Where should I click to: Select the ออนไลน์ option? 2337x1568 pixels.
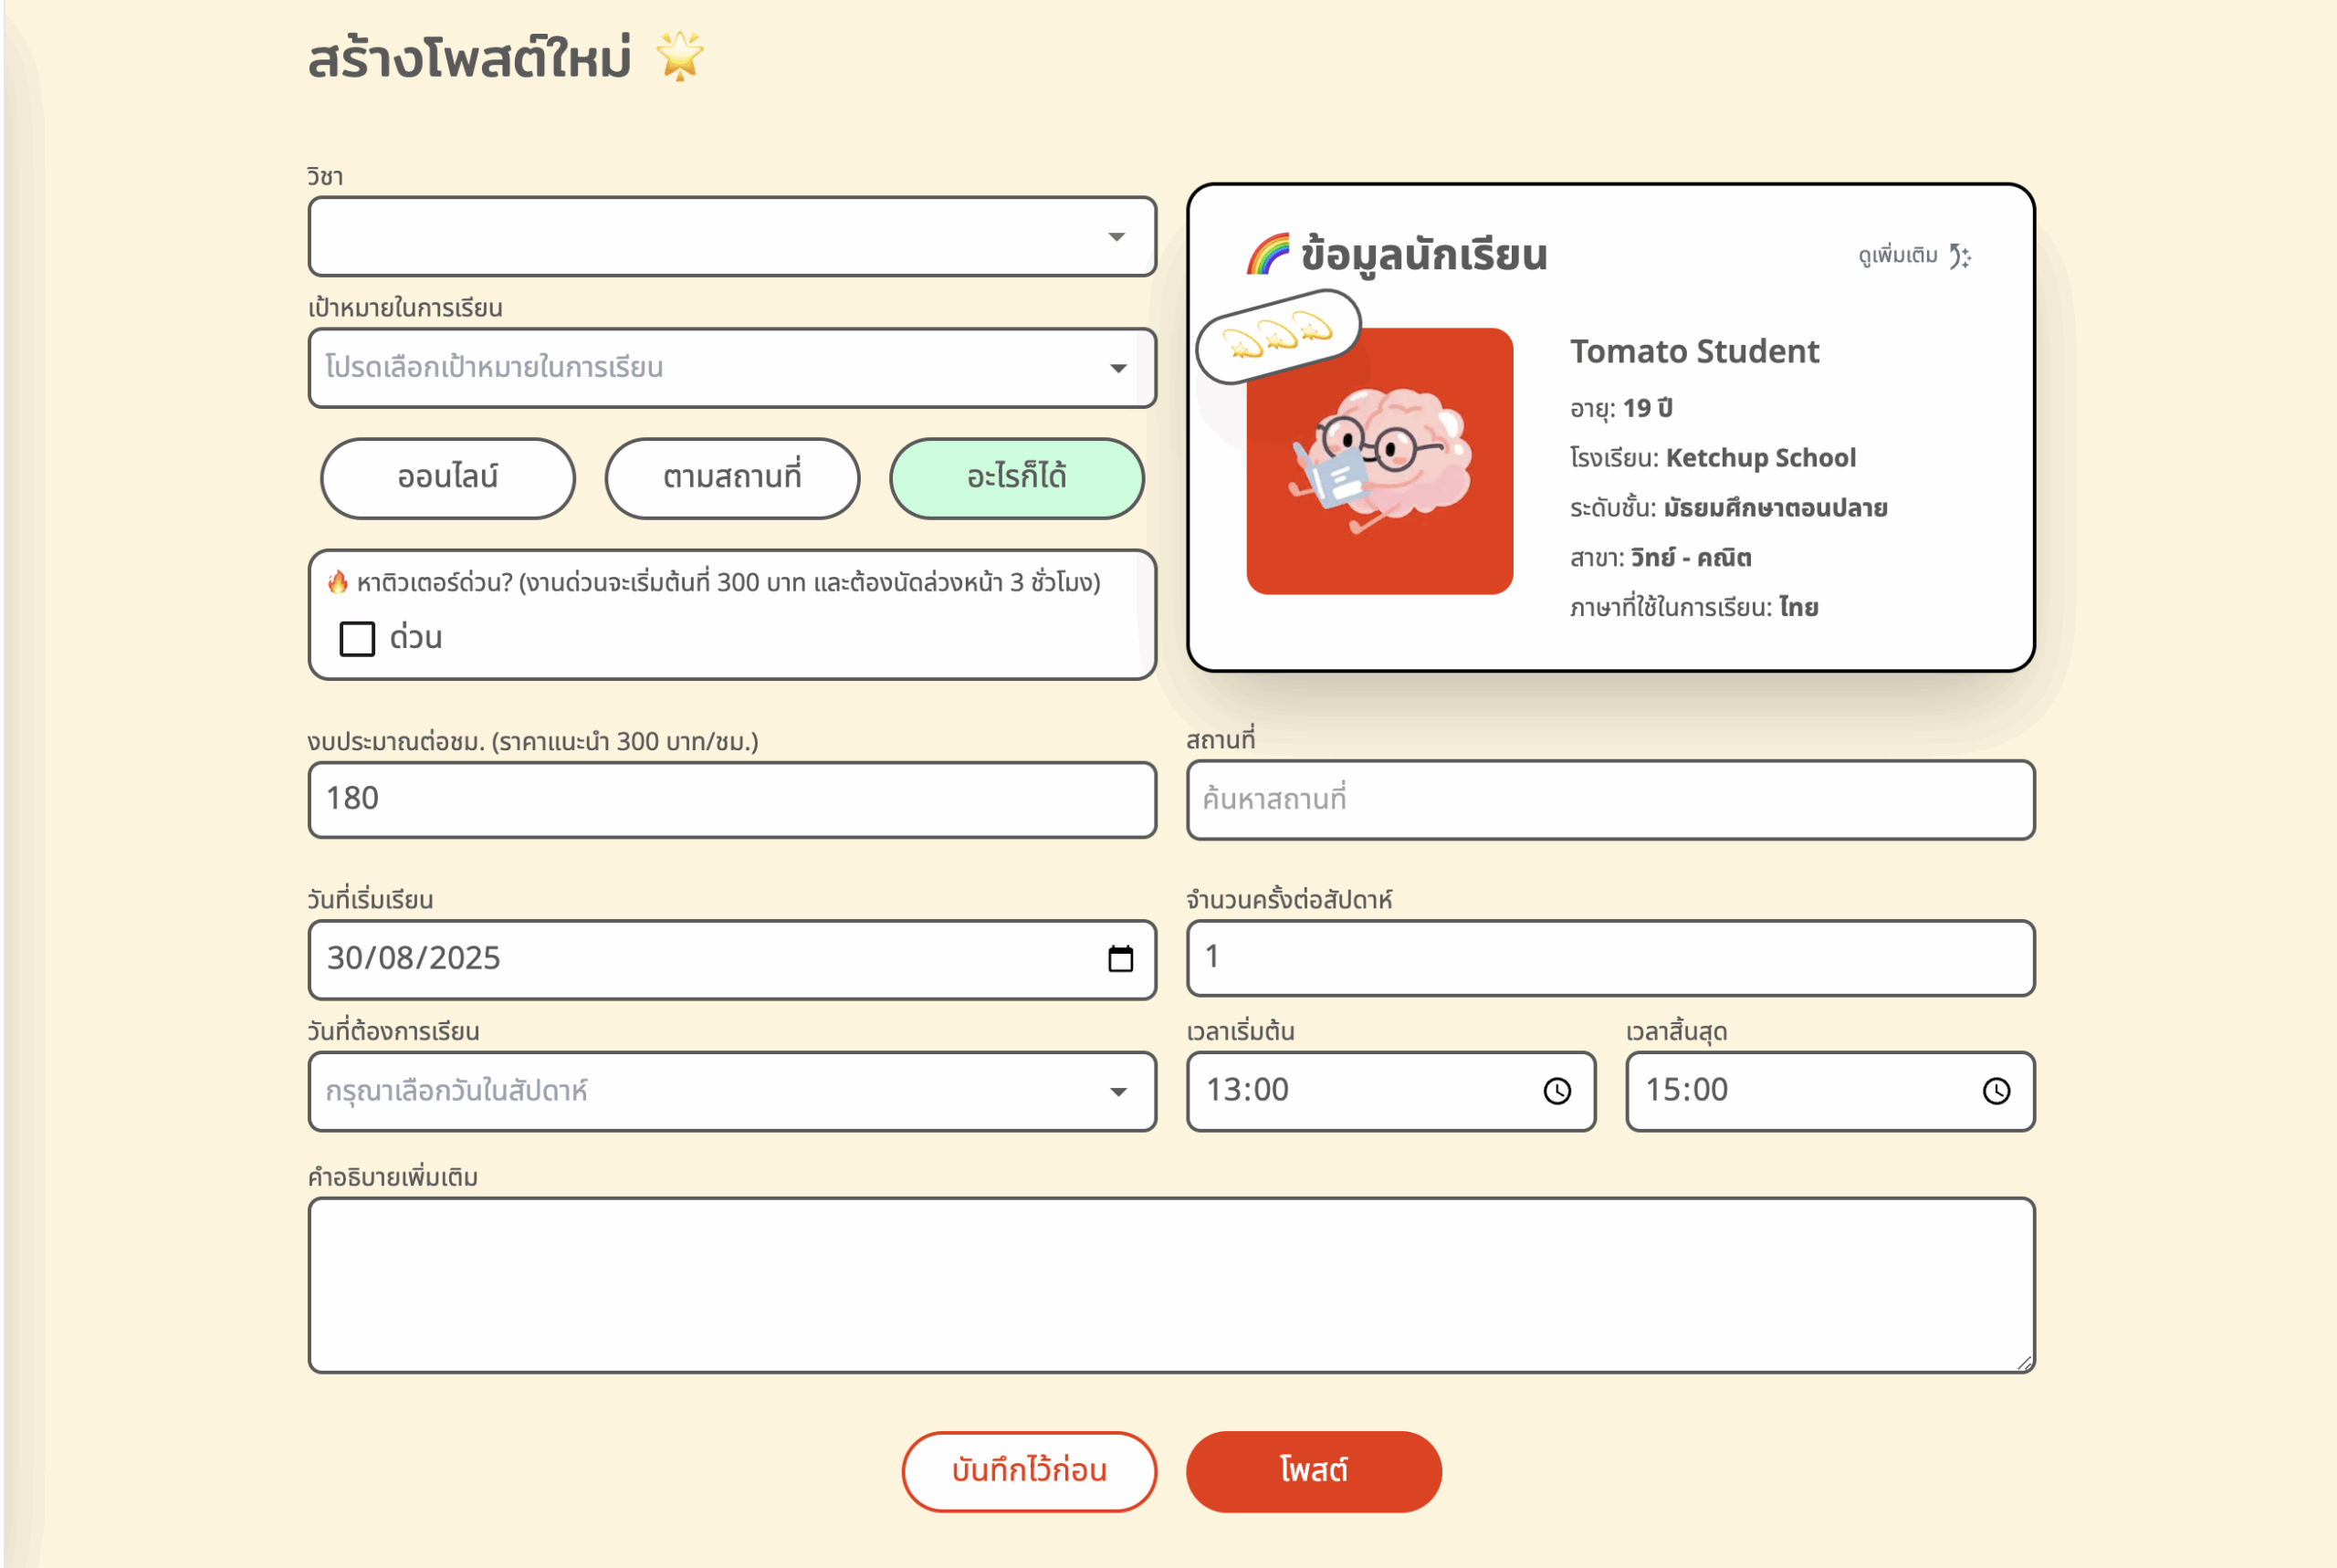[447, 478]
